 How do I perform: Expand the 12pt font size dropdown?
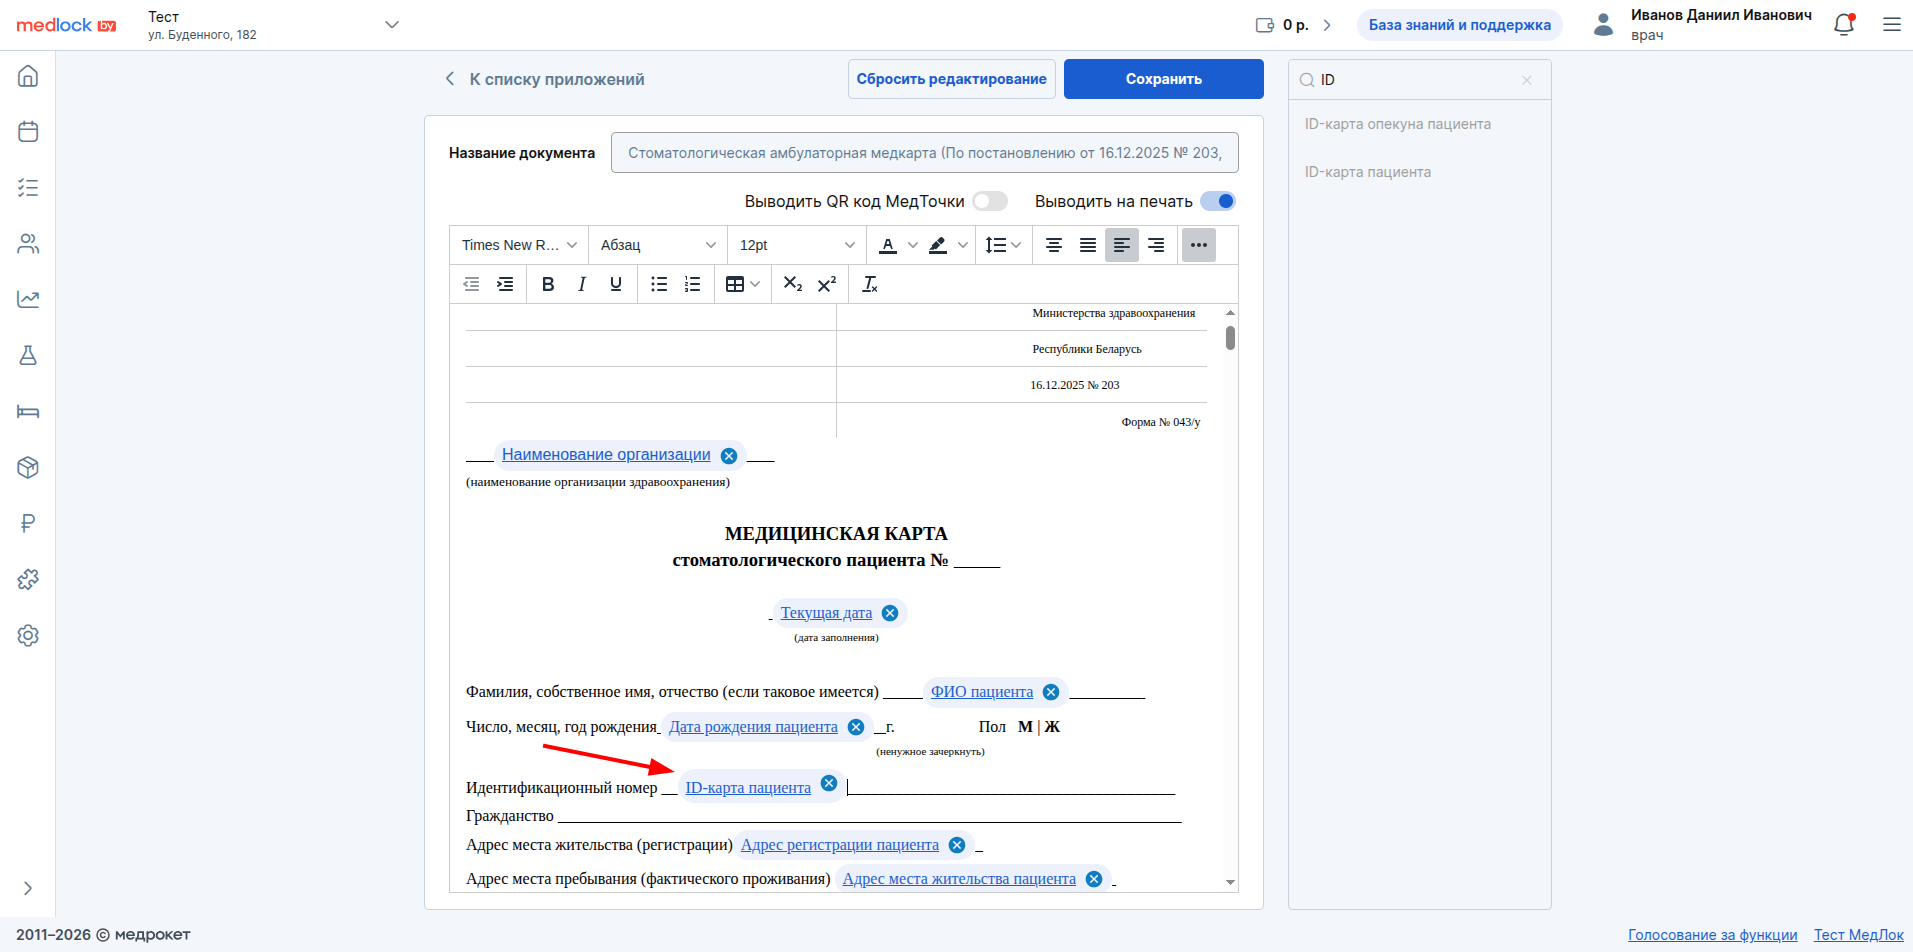(x=796, y=245)
